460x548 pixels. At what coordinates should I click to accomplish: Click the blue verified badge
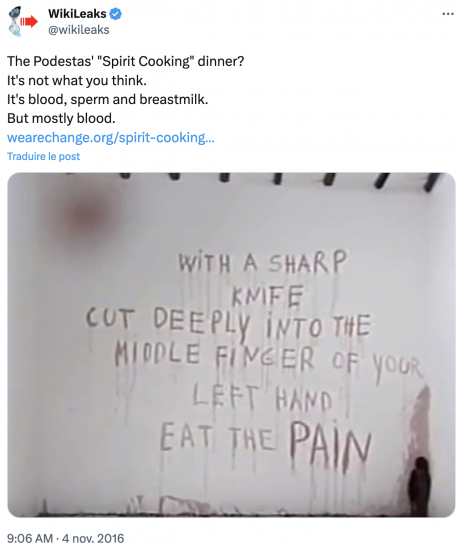116,14
